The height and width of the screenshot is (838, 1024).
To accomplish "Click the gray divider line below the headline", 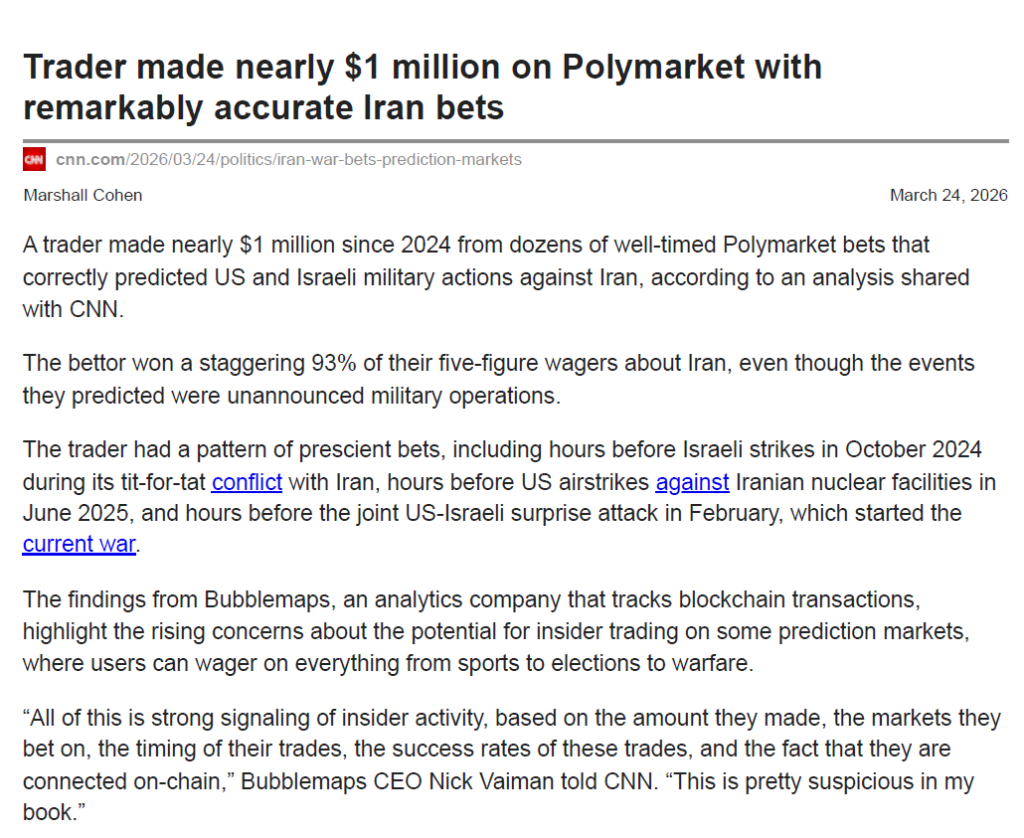I will pyautogui.click(x=515, y=141).
